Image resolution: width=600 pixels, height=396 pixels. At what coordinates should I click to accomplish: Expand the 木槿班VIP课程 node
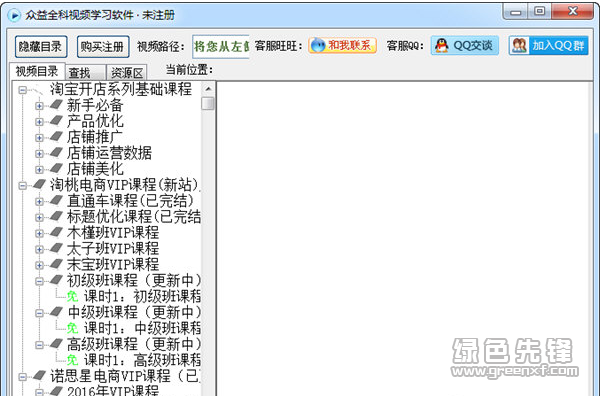point(39,233)
